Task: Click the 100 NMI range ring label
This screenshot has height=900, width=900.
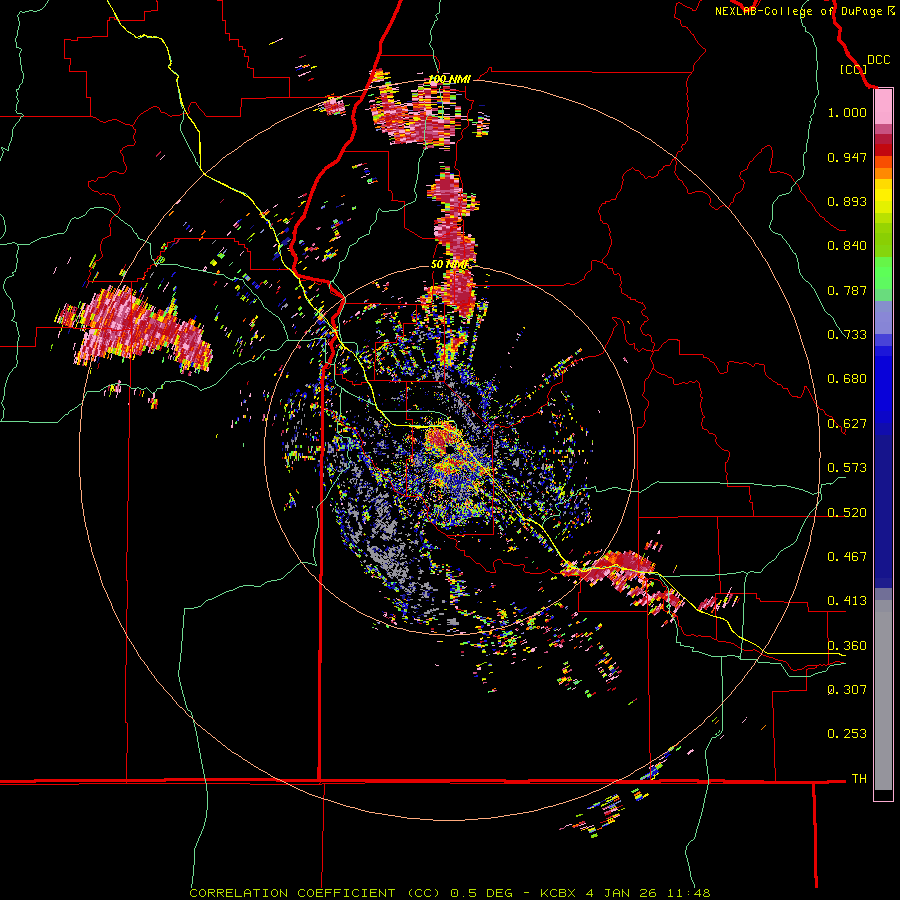Action: [x=450, y=79]
